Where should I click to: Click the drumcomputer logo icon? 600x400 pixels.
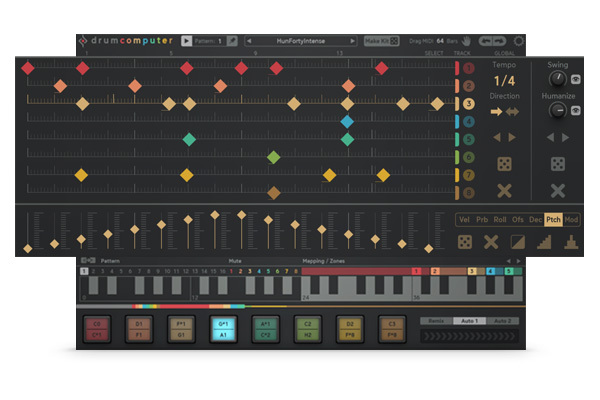[83, 41]
